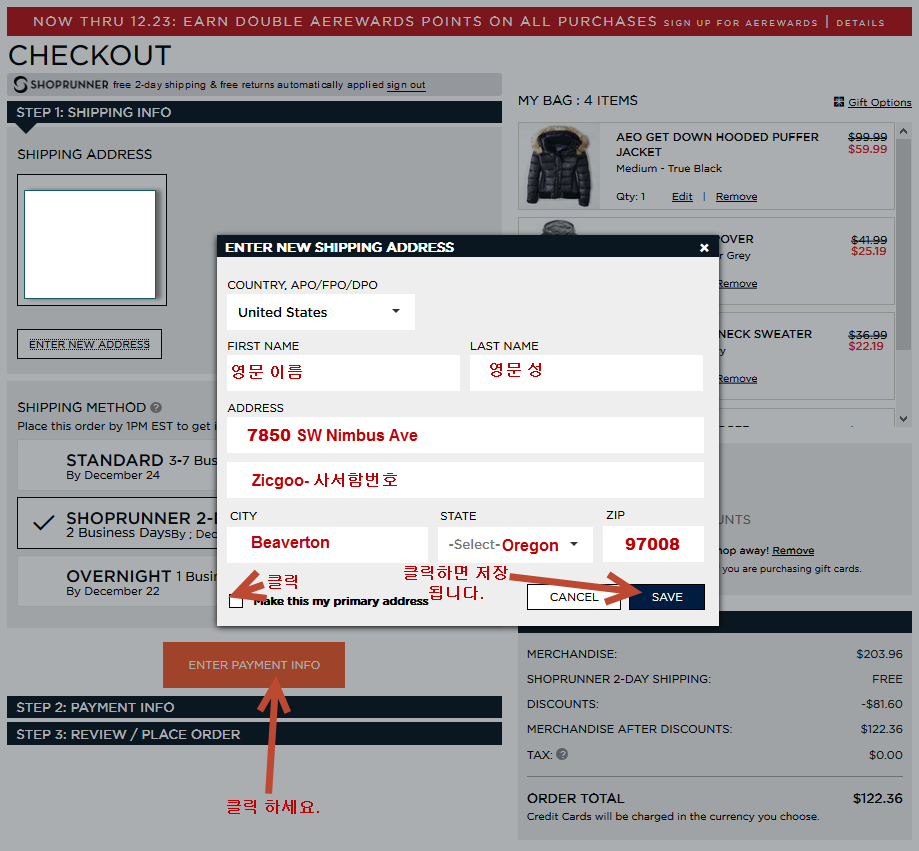
Task: Select the Overnight shipping option
Action: (x=117, y=581)
